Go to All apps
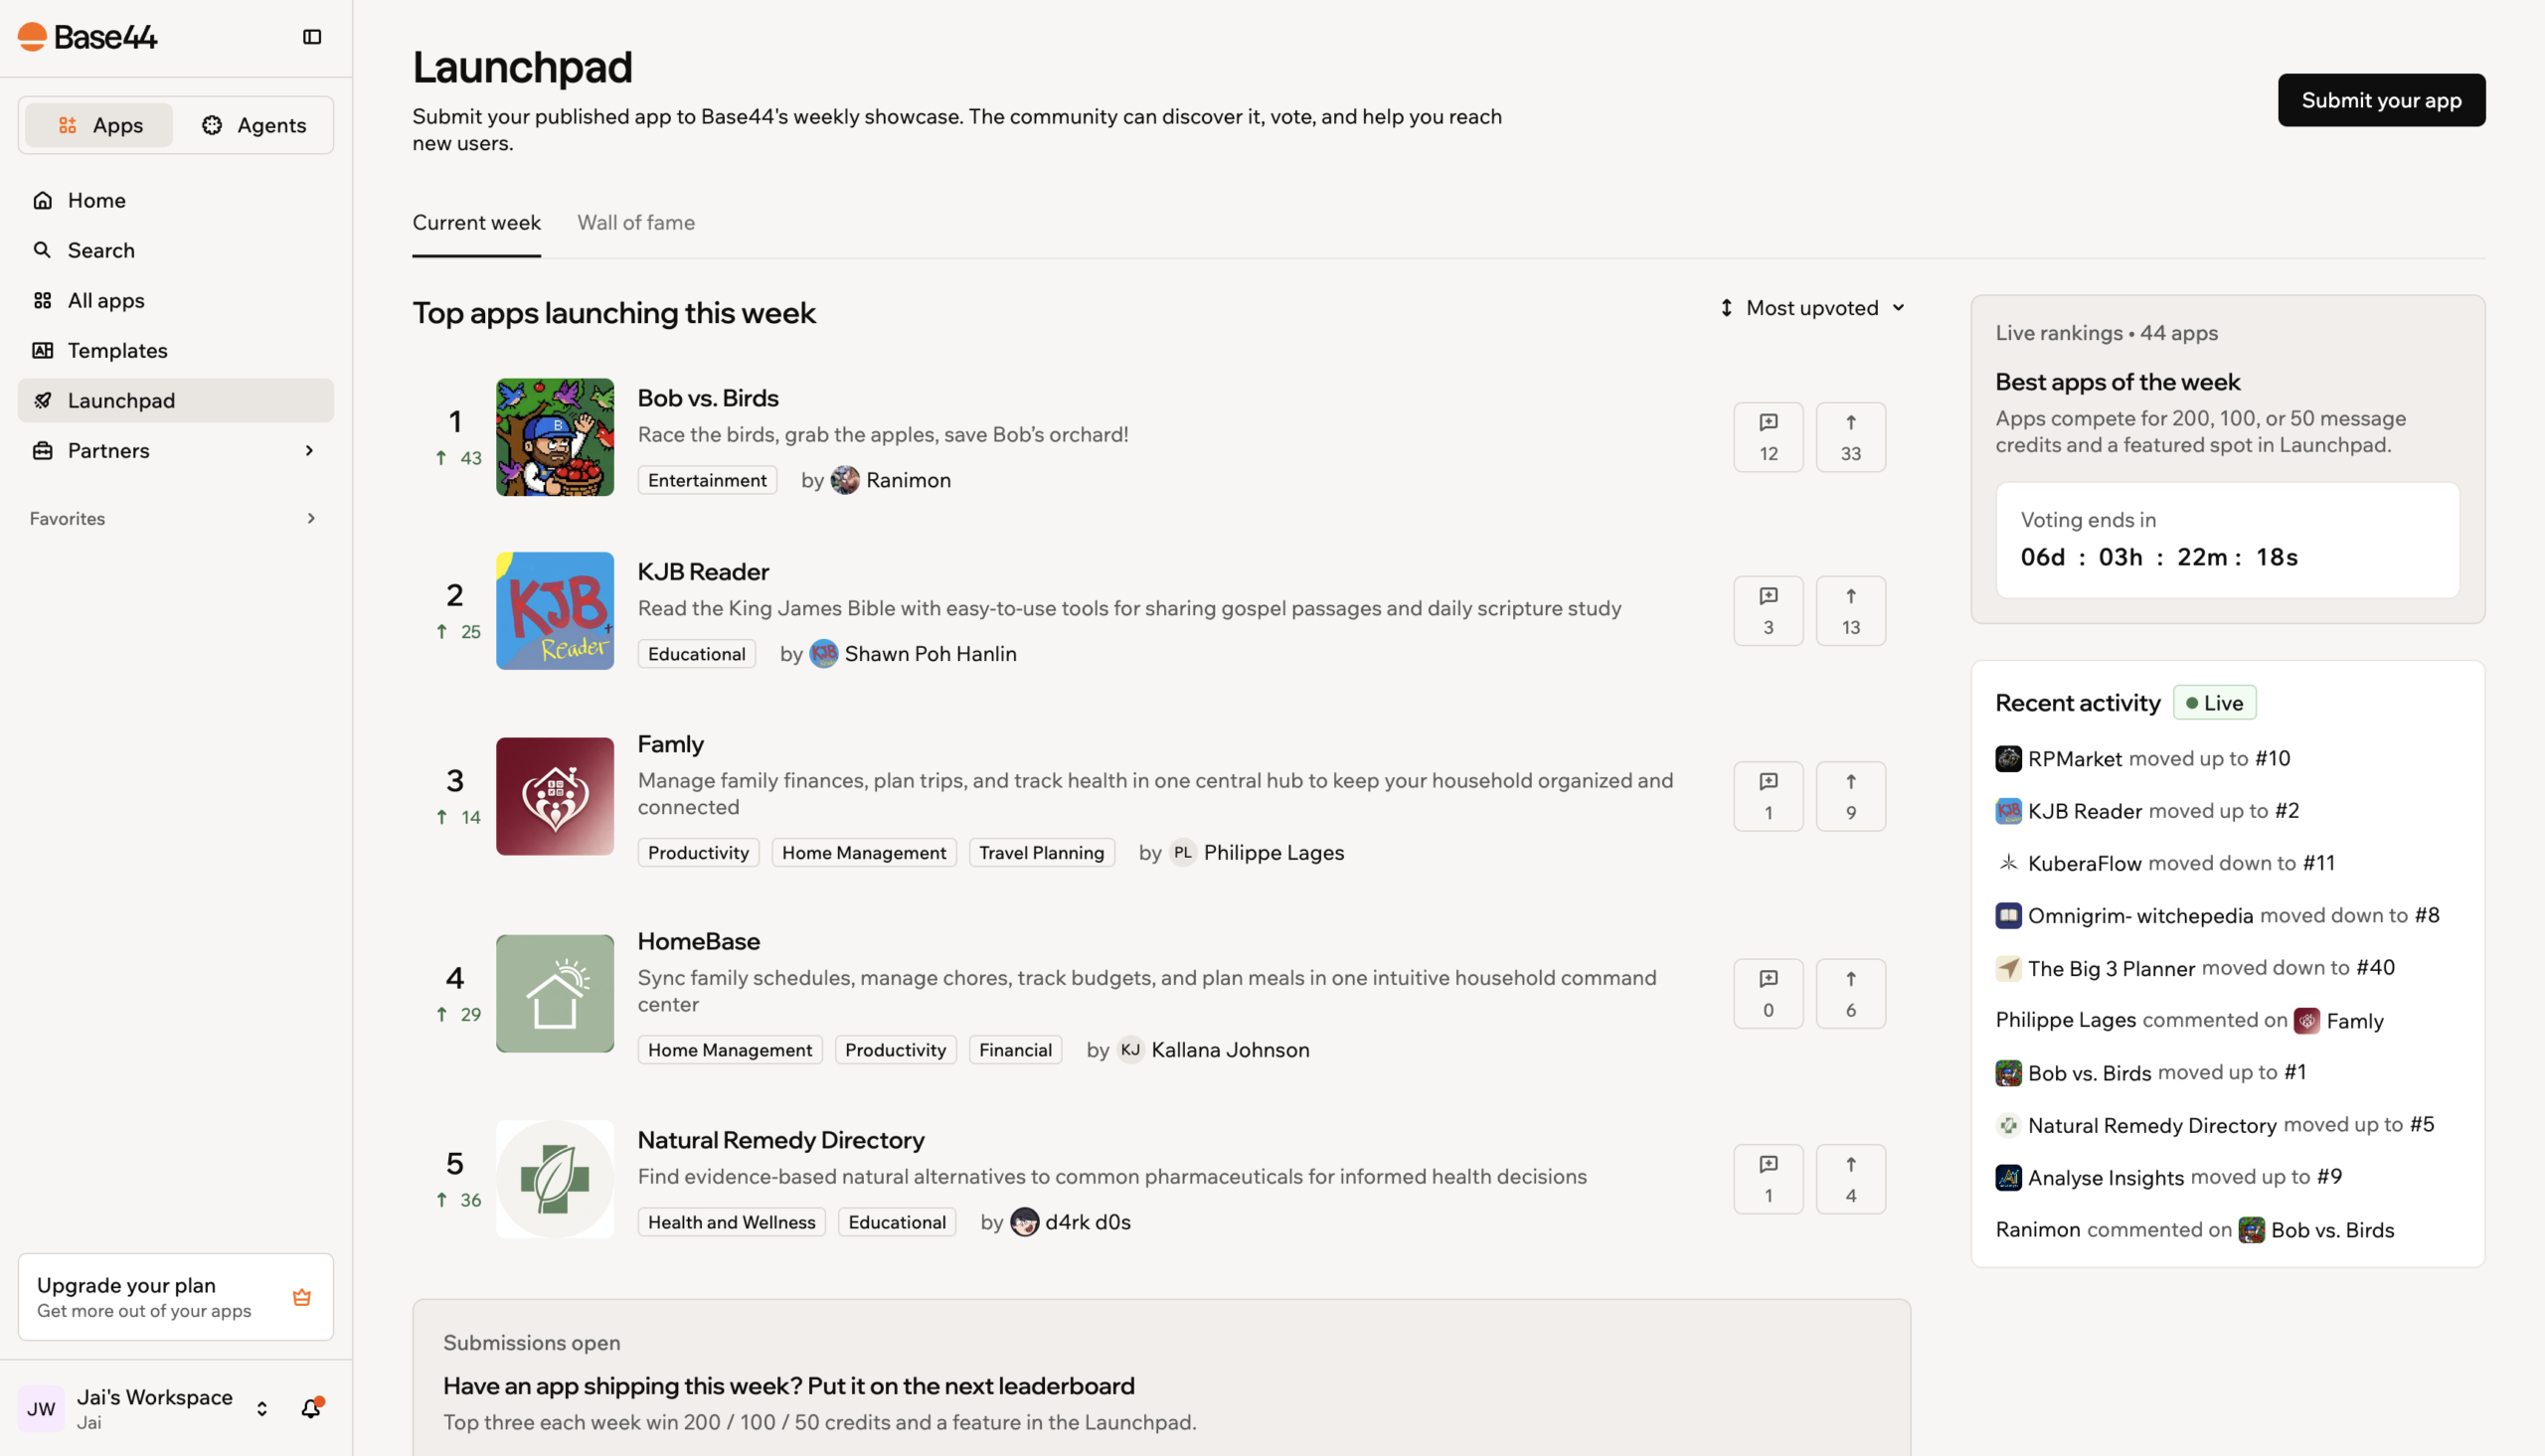This screenshot has width=2545, height=1456. click(176, 300)
